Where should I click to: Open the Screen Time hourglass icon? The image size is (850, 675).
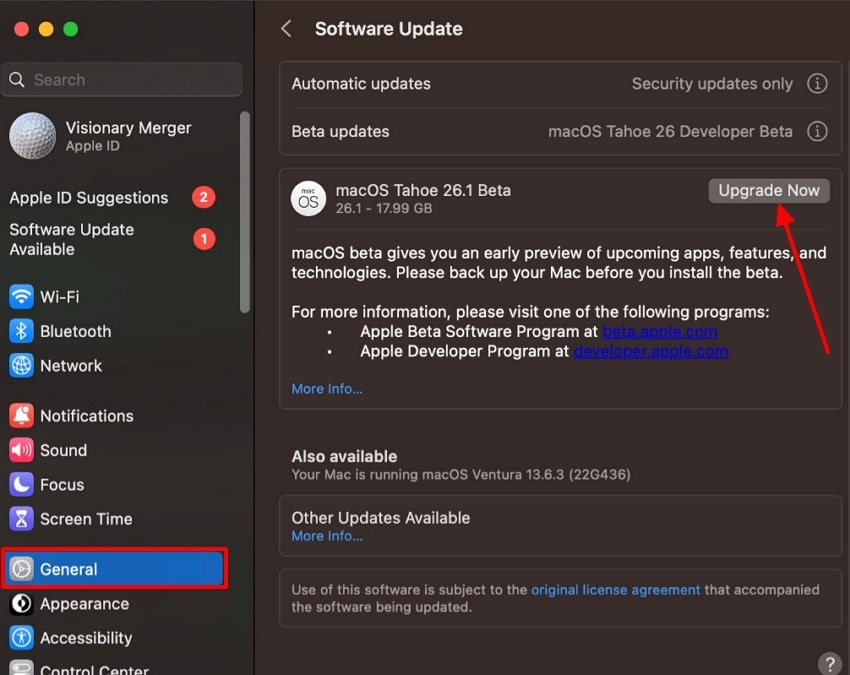(21, 519)
